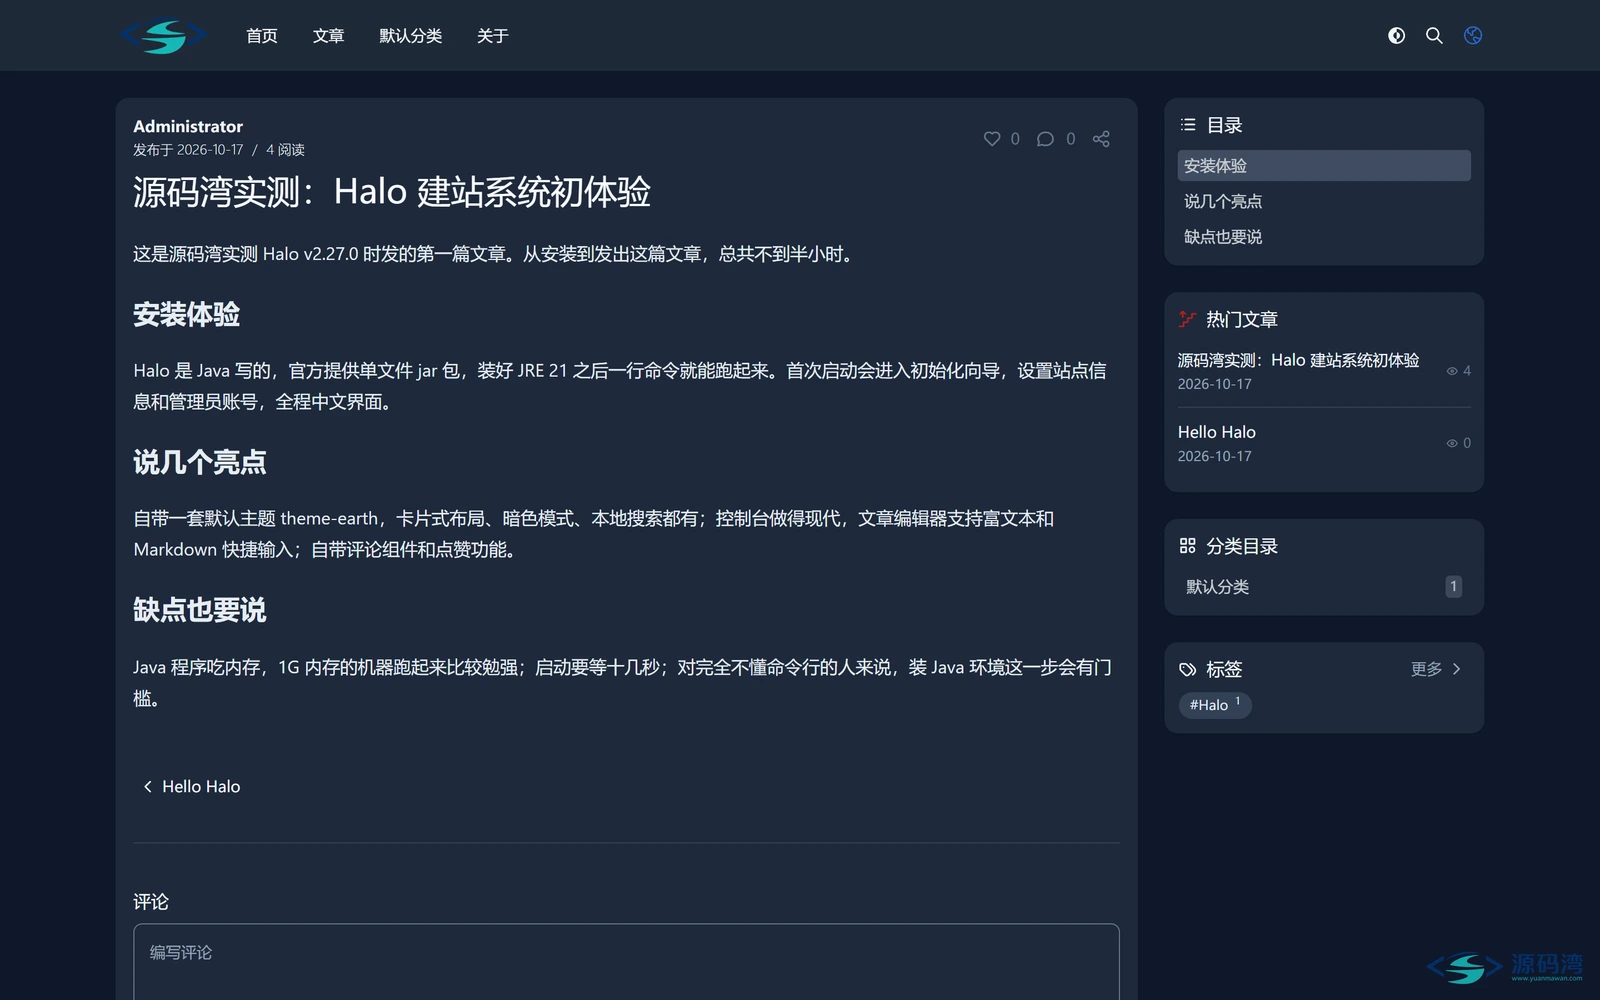The width and height of the screenshot is (1600, 1000).
Task: Go to previous post Hello Halo
Action: tap(192, 787)
